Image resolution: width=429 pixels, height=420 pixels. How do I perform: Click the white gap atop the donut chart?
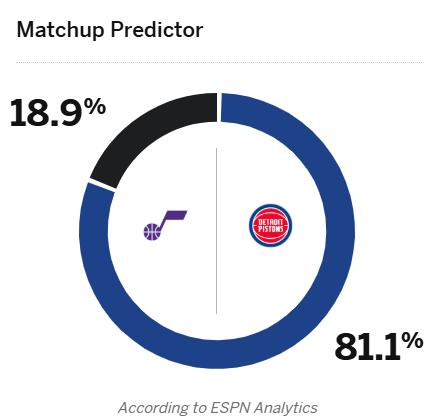[x=219, y=108]
